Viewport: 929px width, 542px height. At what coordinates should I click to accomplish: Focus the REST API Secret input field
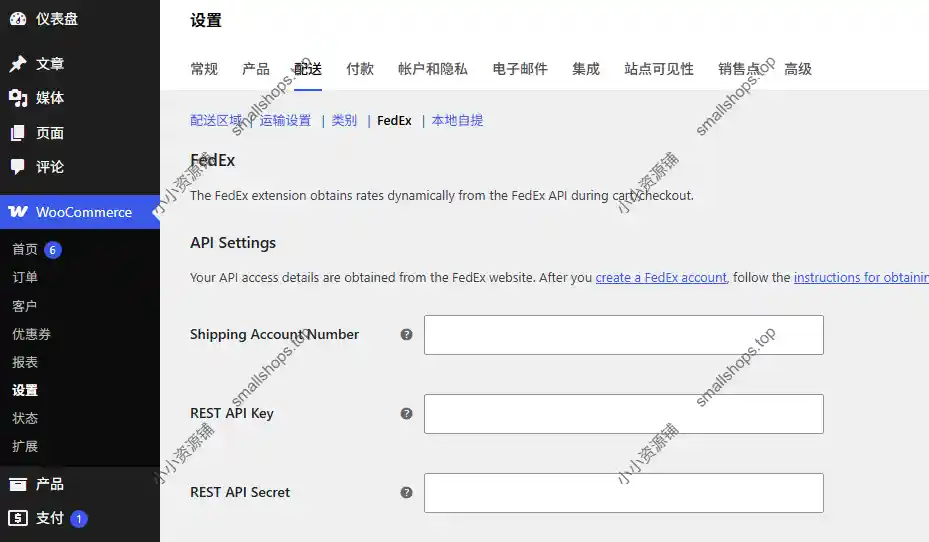(624, 492)
